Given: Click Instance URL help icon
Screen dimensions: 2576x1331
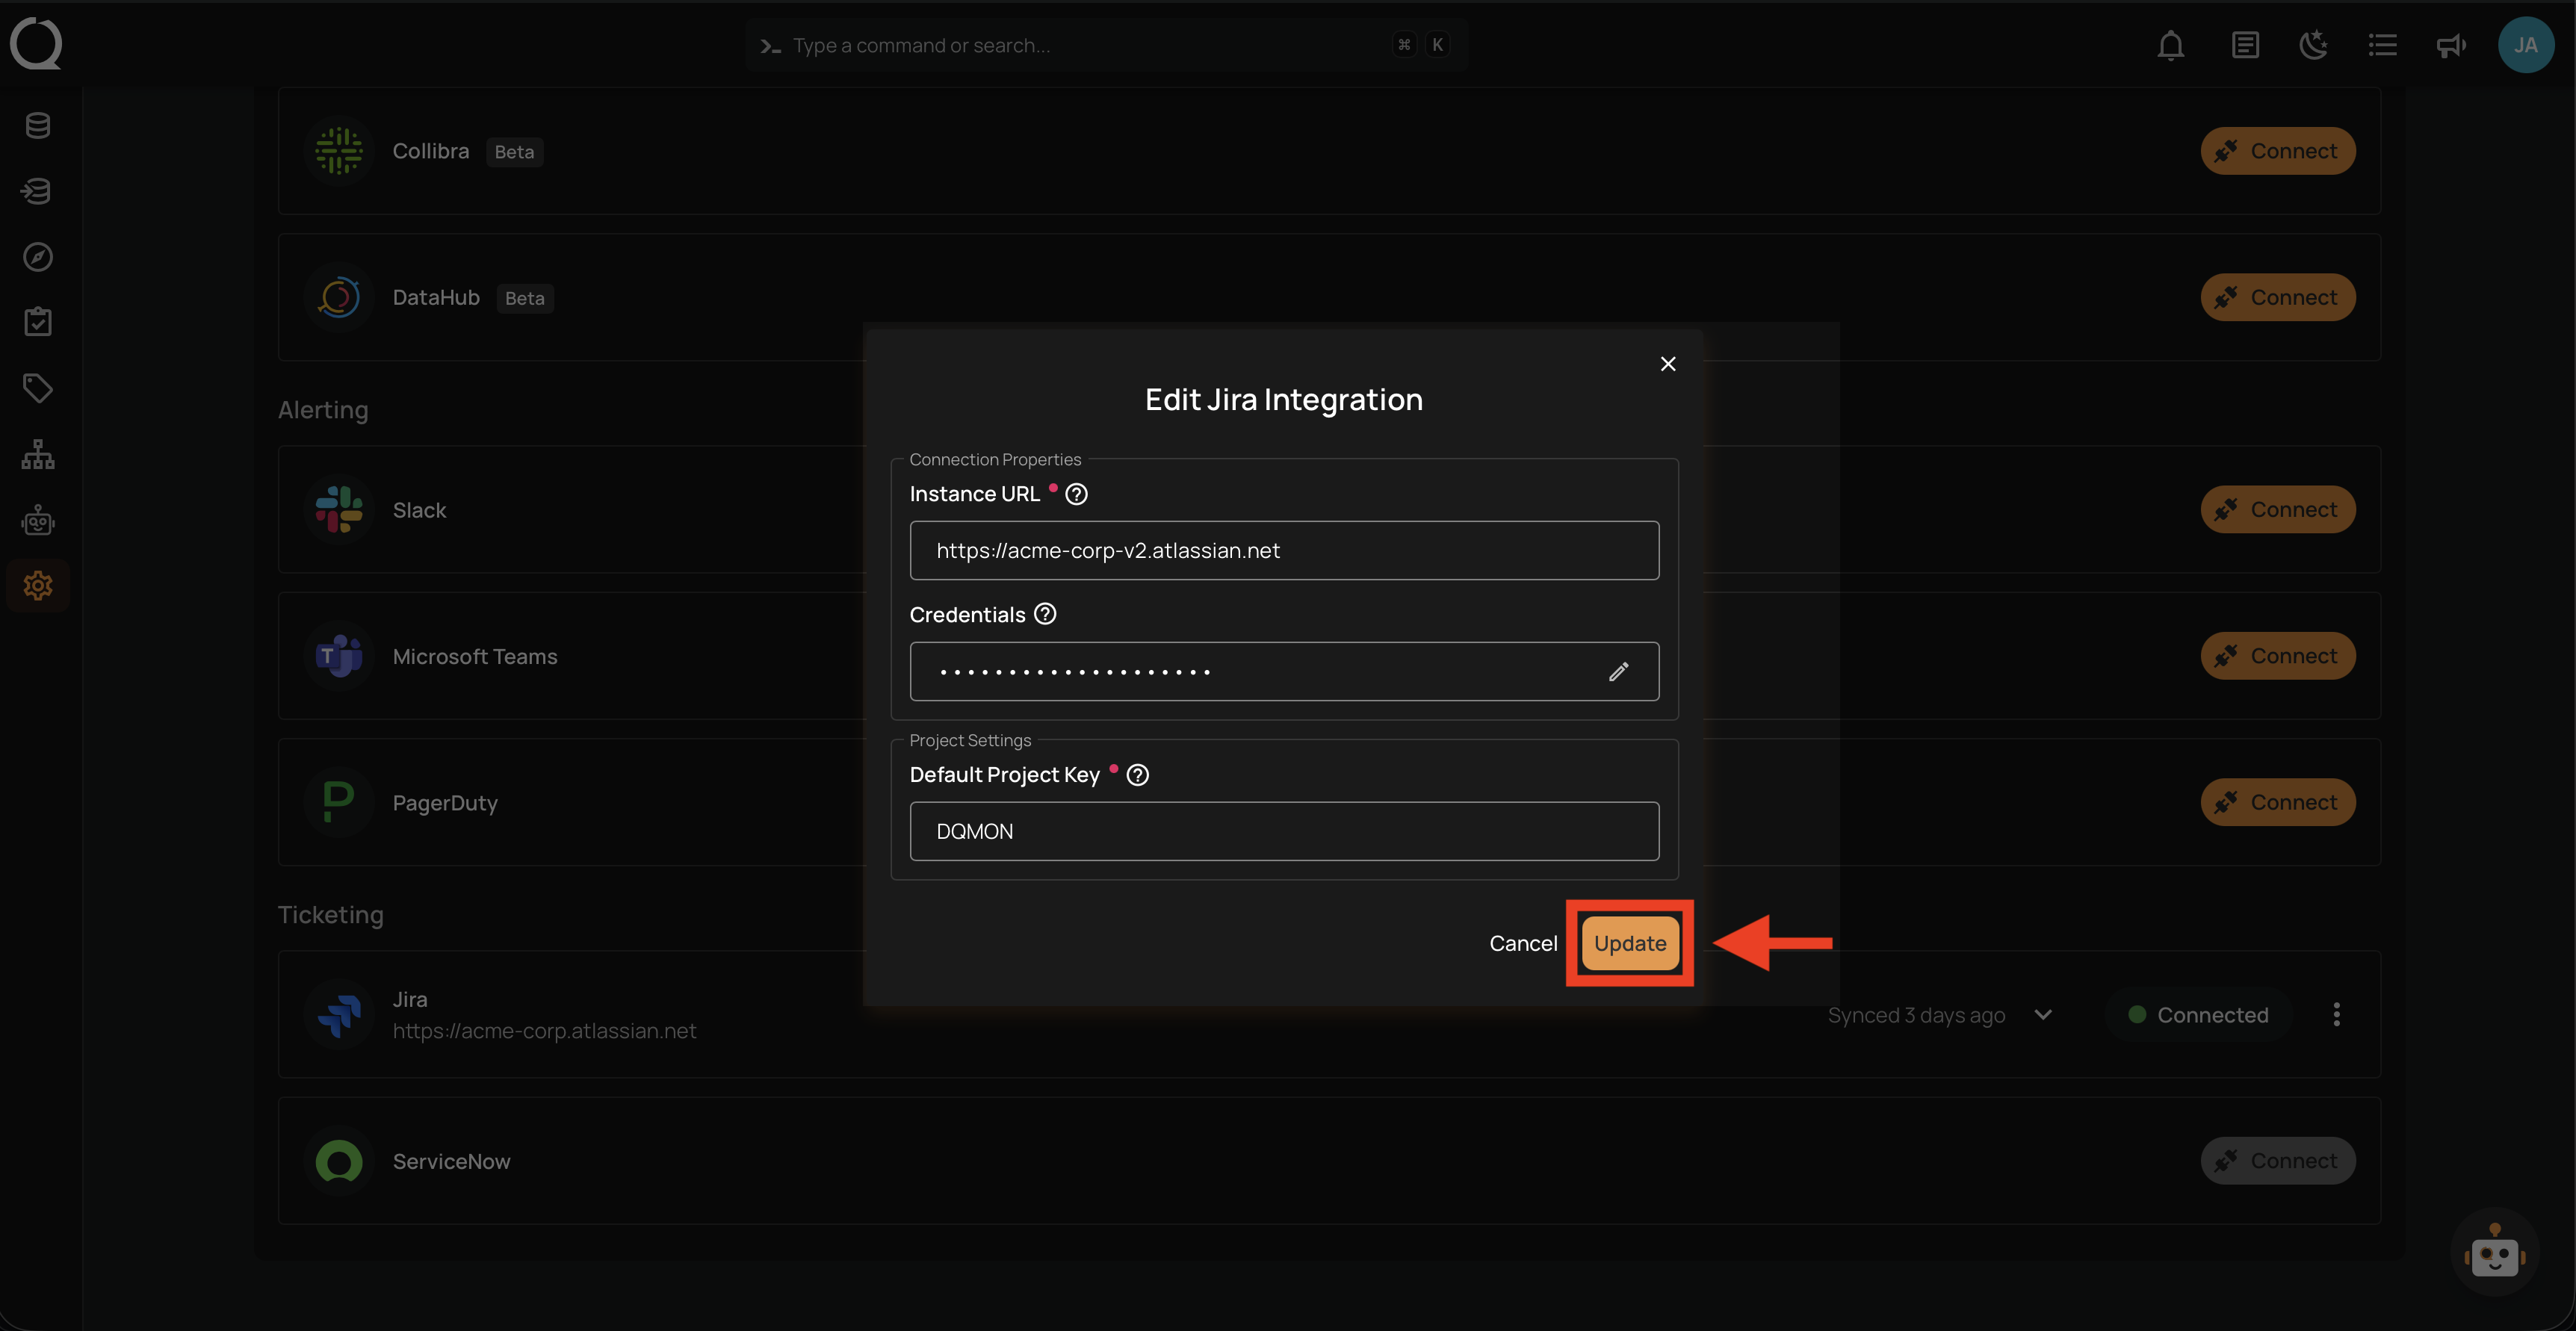Looking at the screenshot, I should [x=1076, y=494].
